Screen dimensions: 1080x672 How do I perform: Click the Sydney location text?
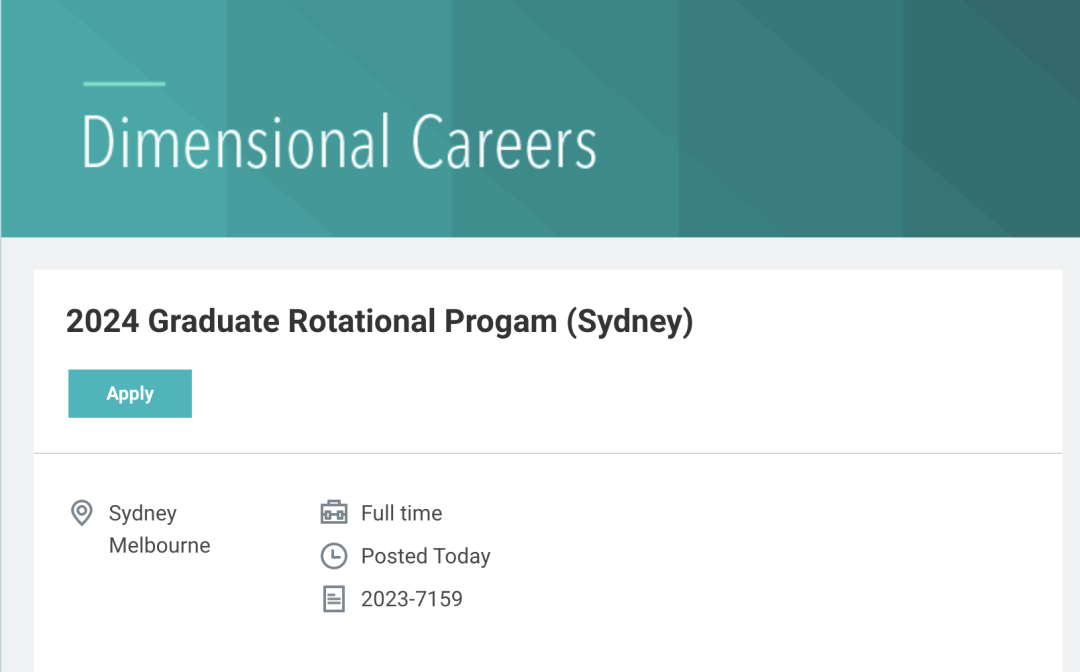tap(143, 513)
